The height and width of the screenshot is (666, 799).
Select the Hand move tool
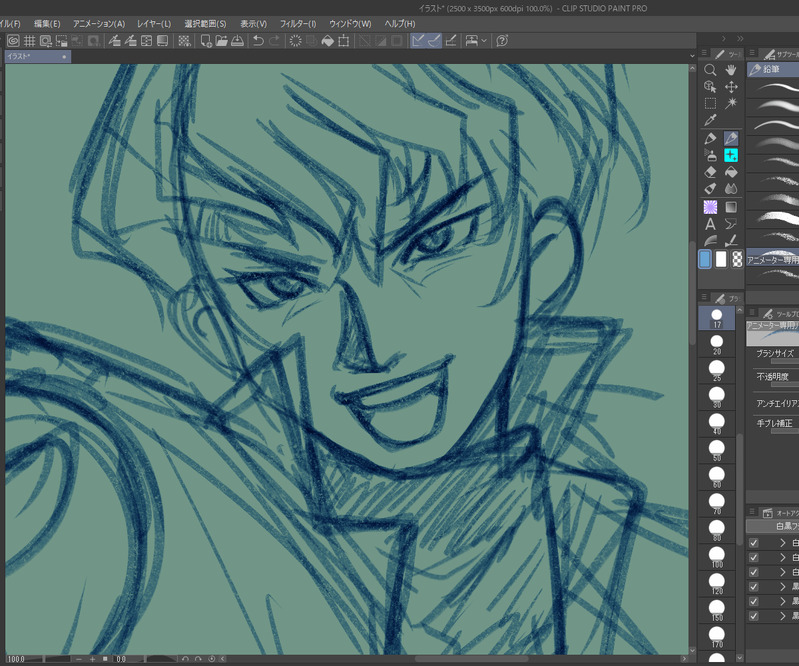731,70
